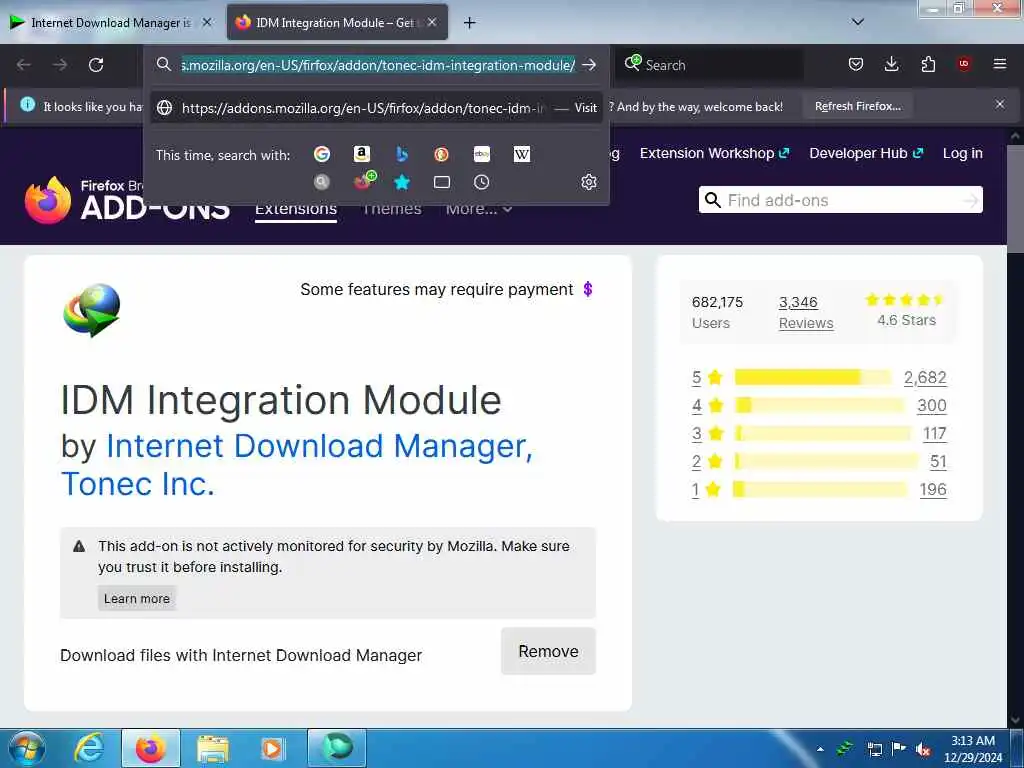Click the browser Search box
The height and width of the screenshot is (768, 1024).
[x=711, y=65]
